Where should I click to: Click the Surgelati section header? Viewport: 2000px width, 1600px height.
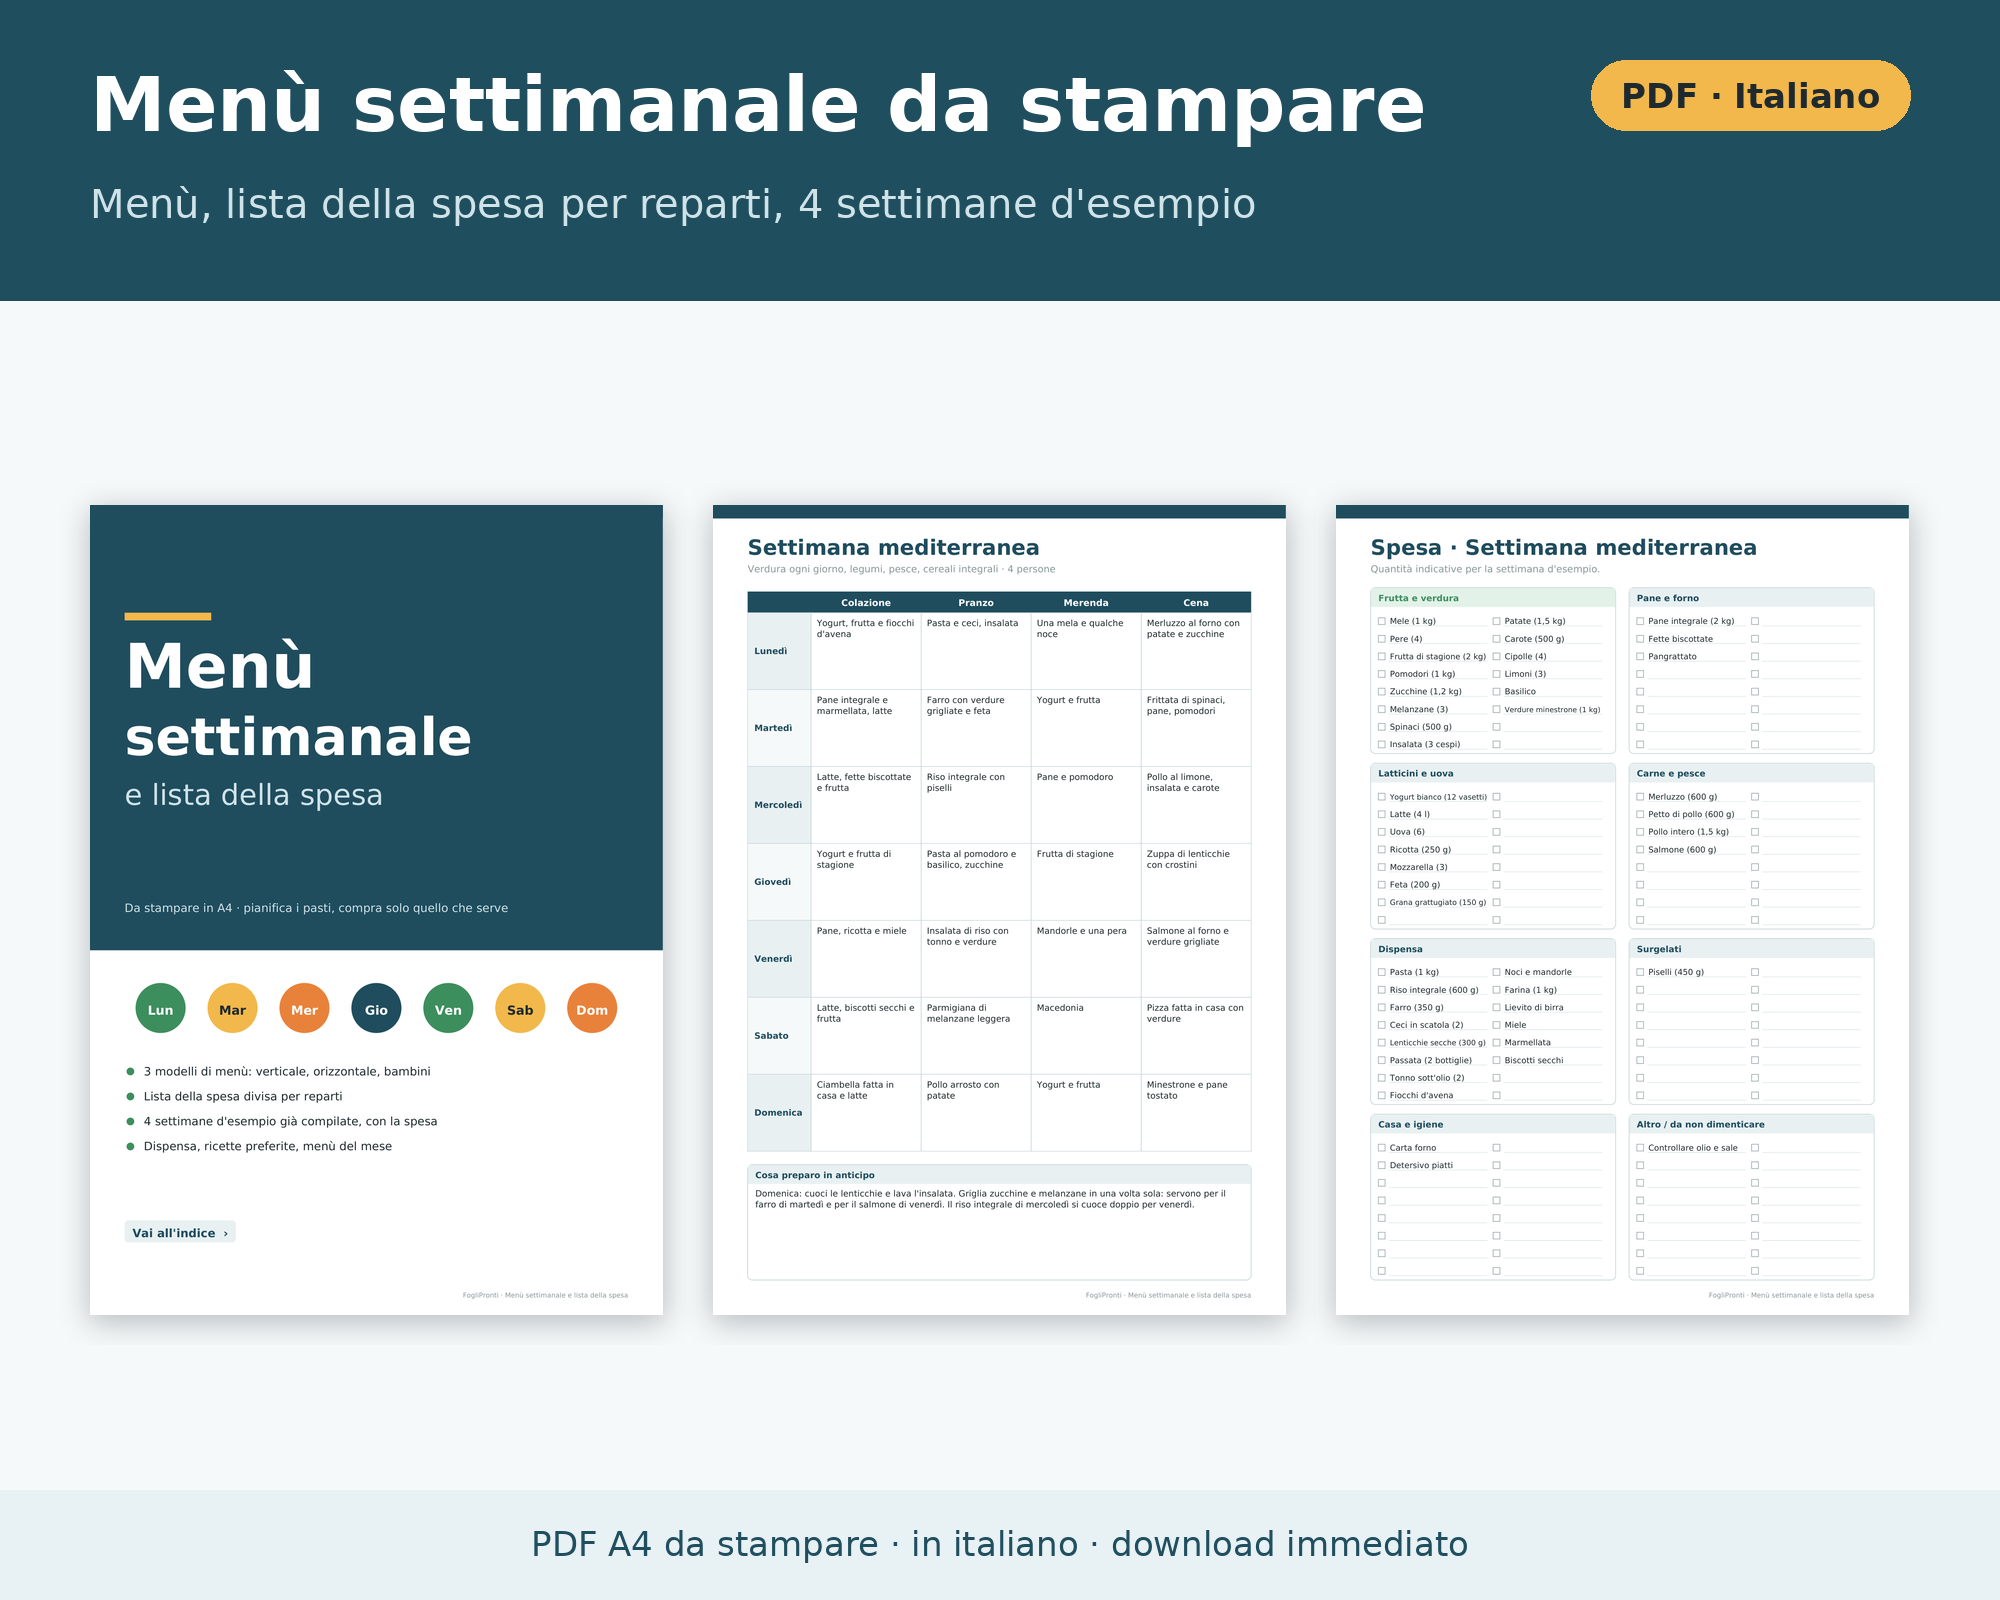(x=1751, y=949)
